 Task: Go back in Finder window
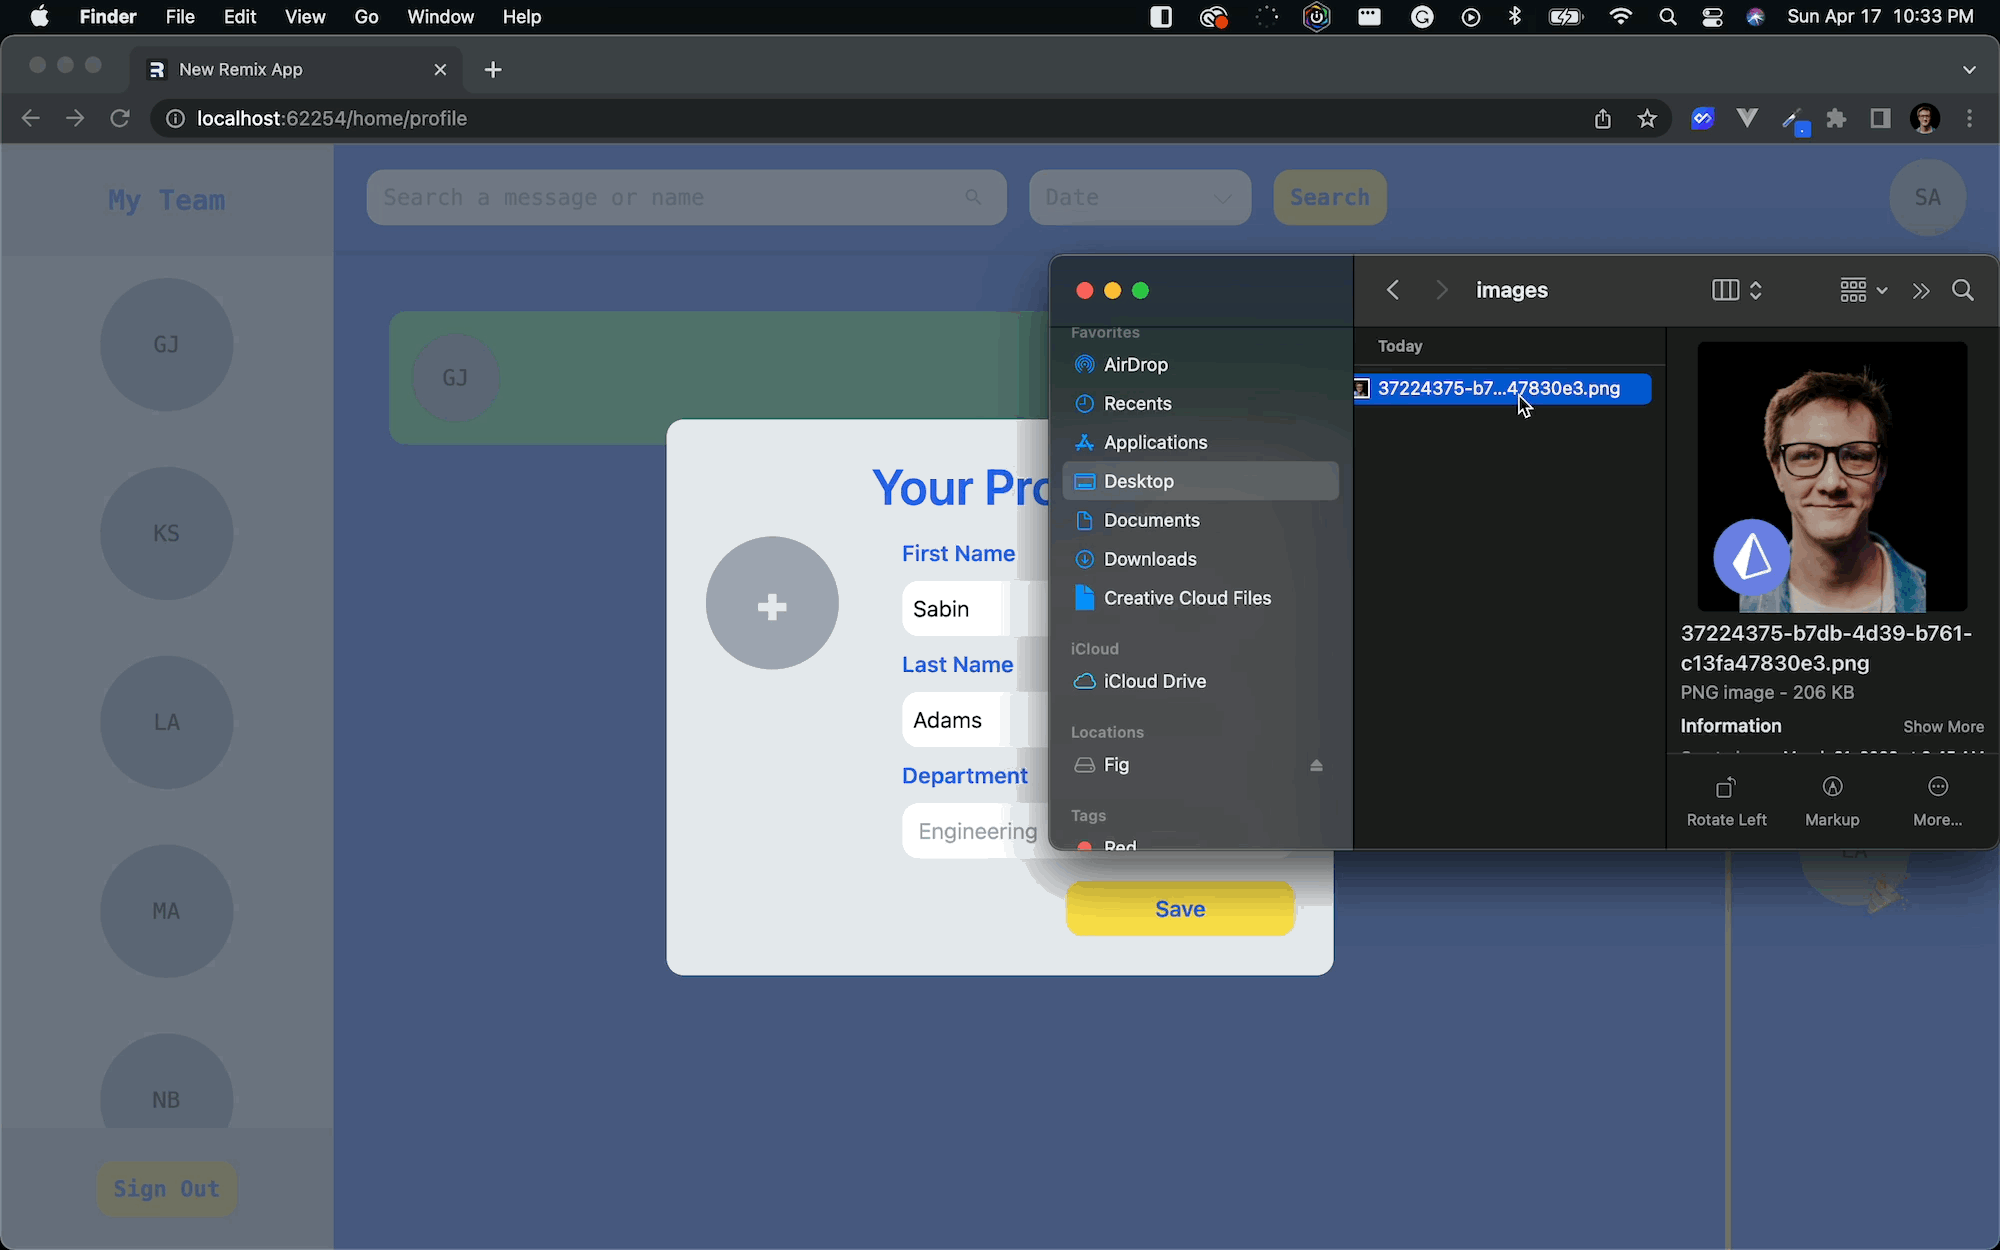point(1392,290)
